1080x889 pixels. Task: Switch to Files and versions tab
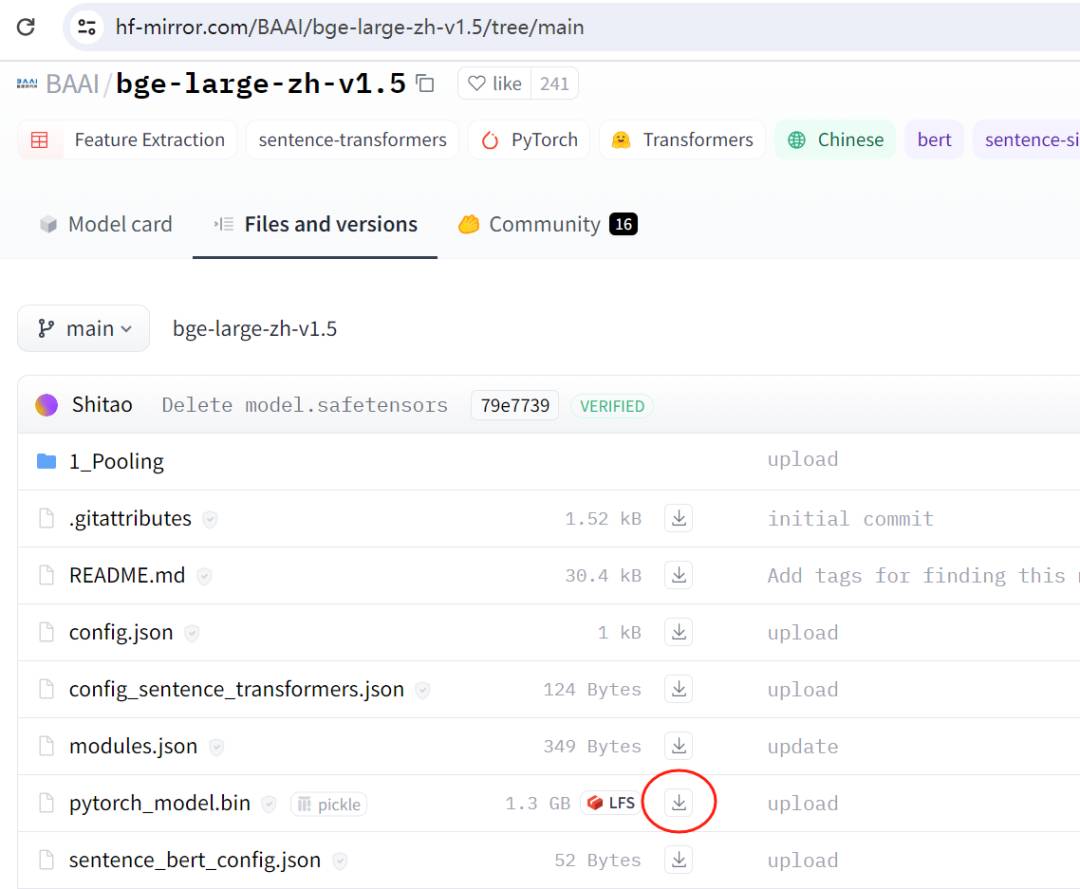coord(315,224)
